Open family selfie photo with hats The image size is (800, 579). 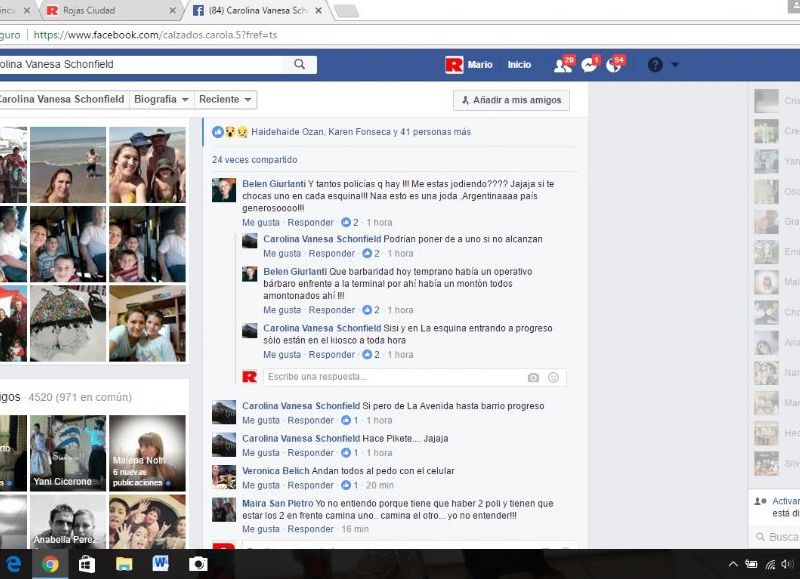(147, 165)
